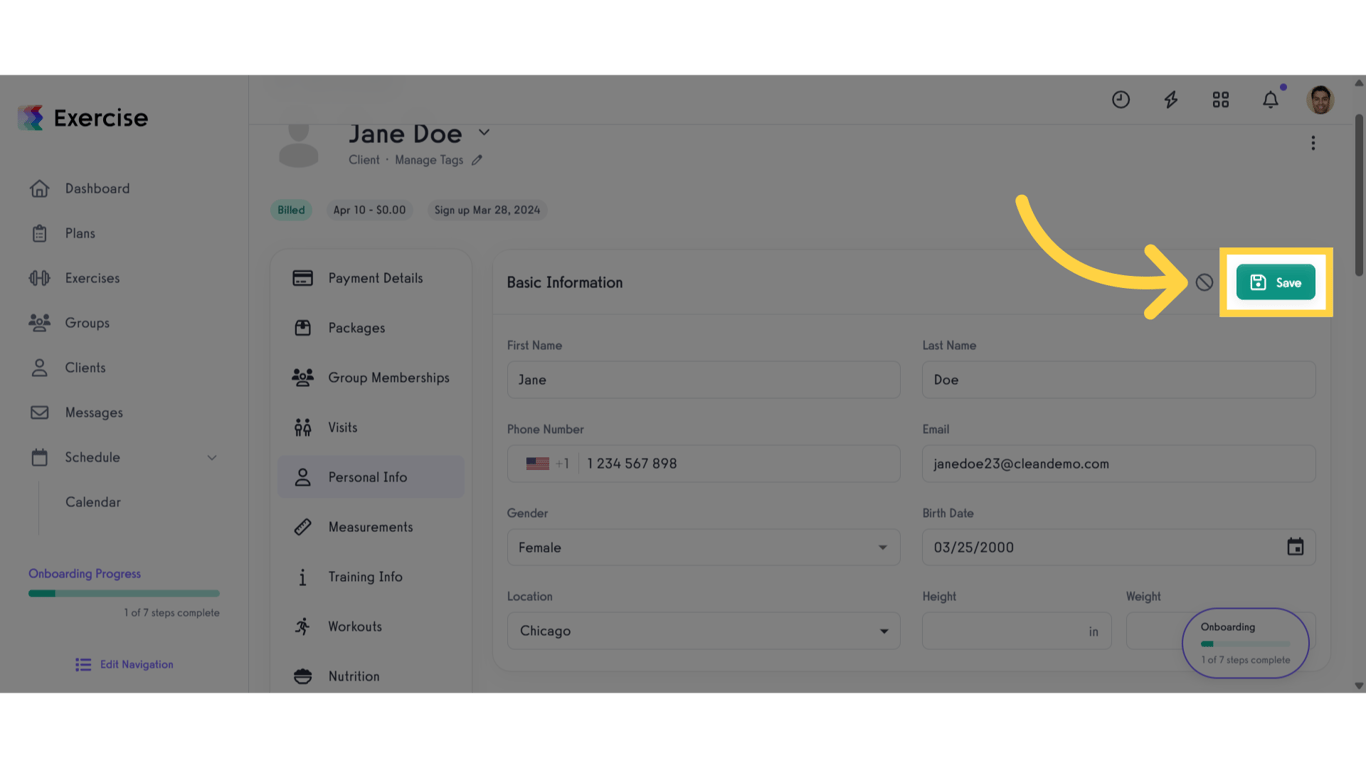Click the cancel edit circle-slash icon
Image resolution: width=1366 pixels, height=768 pixels.
[1204, 283]
